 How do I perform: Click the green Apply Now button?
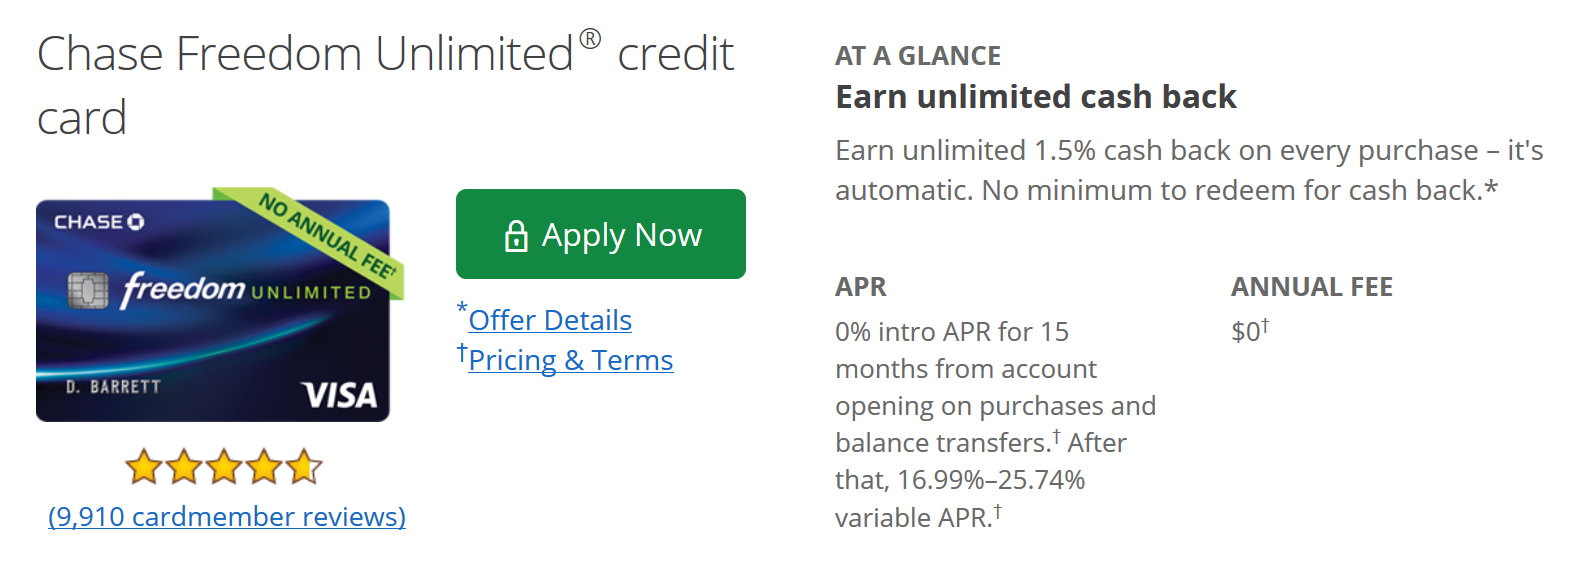click(x=600, y=234)
